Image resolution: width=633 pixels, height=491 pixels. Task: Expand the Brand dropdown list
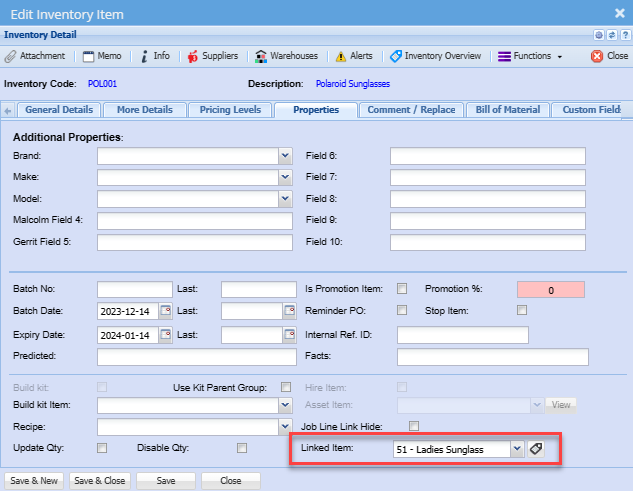[284, 156]
